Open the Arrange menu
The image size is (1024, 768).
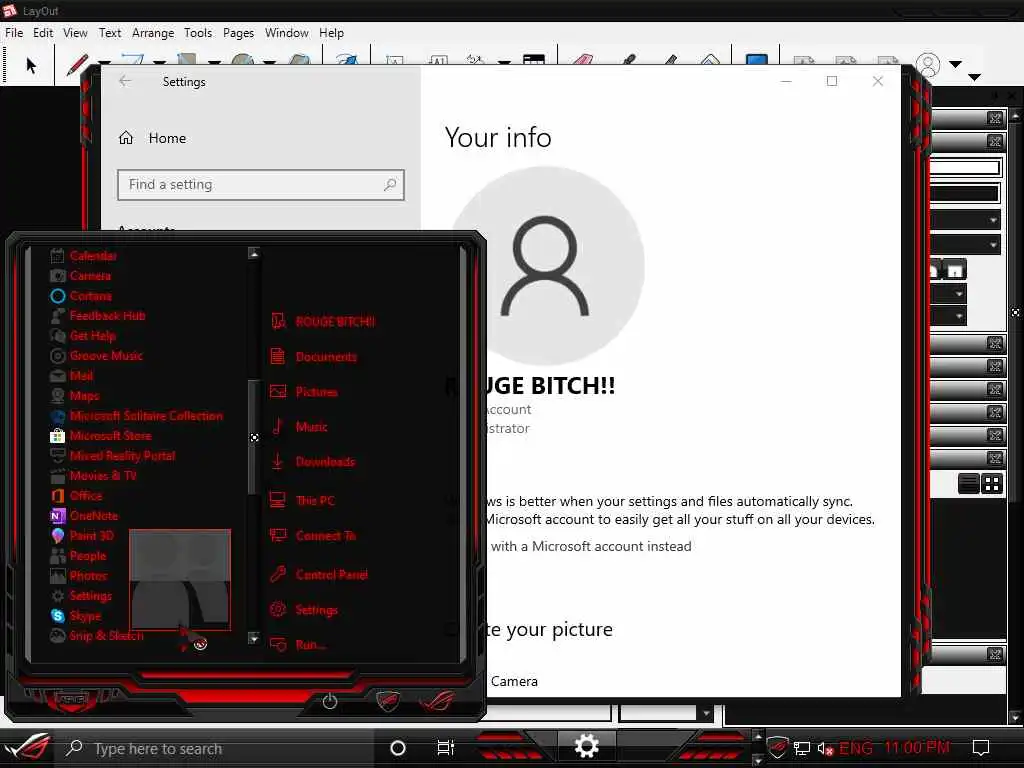tap(153, 33)
